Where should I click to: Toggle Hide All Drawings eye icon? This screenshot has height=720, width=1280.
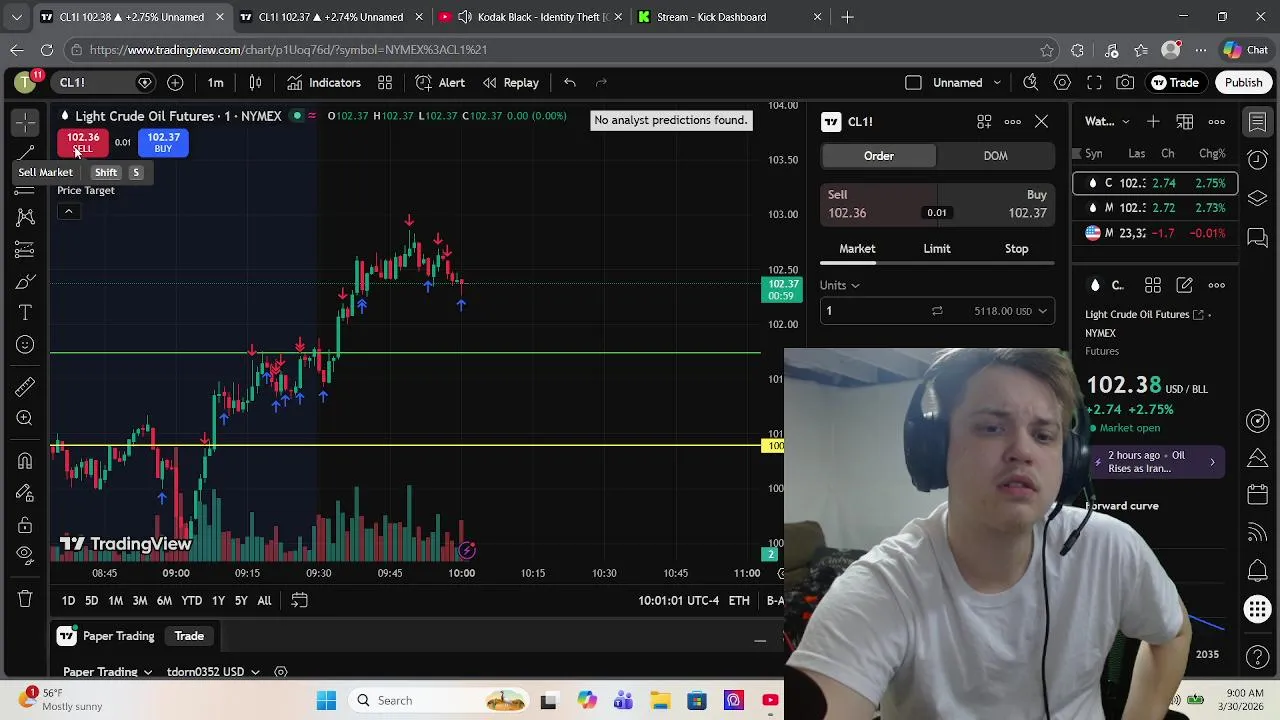[25, 555]
